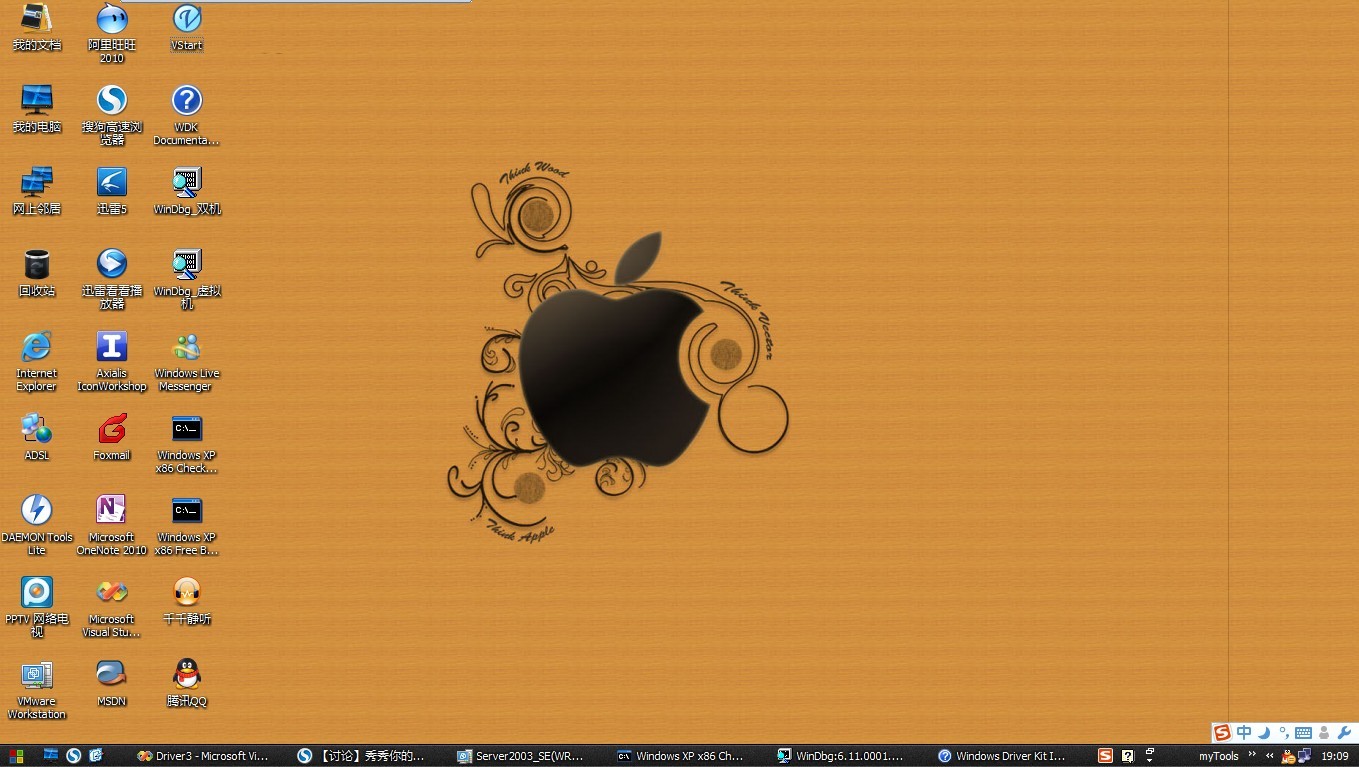1359x767 pixels.
Task: Click the network connection tray icon
Action: [x=1304, y=756]
